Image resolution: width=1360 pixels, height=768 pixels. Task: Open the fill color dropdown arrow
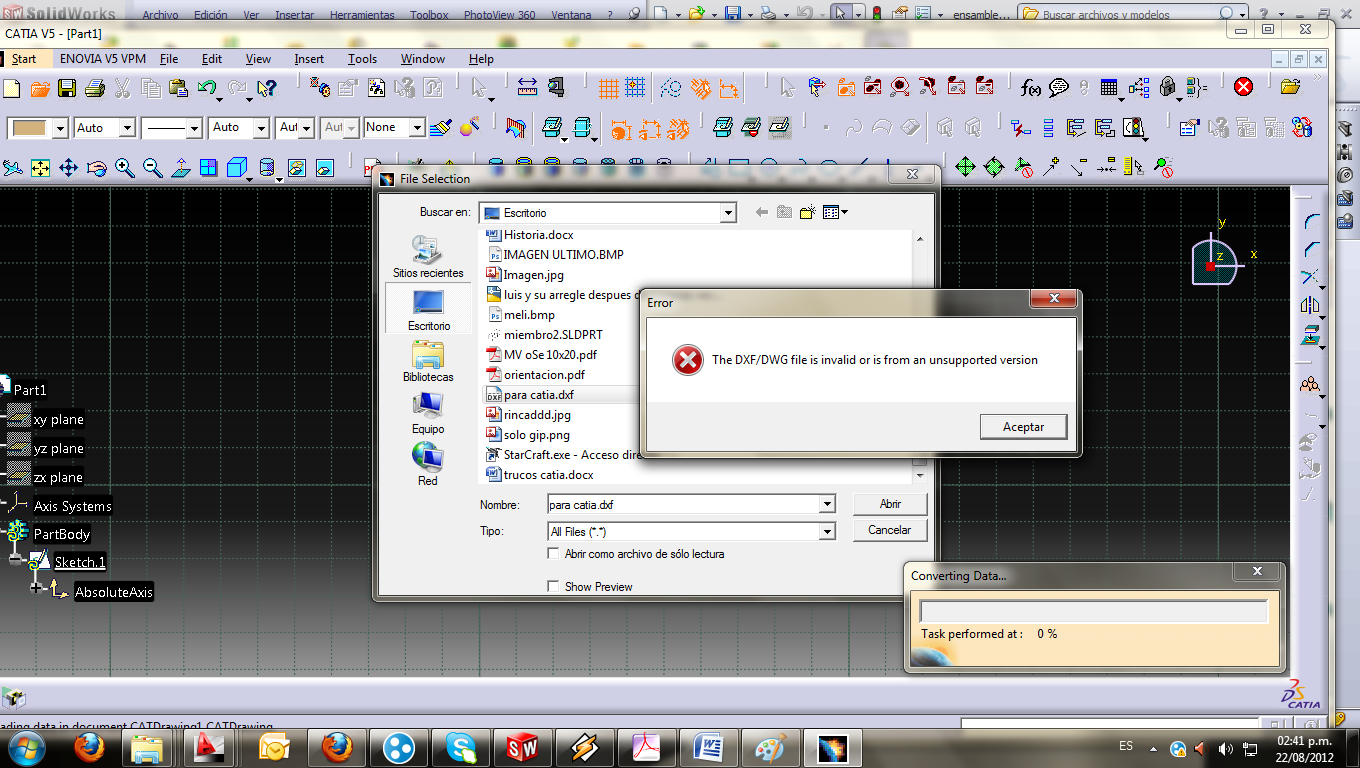point(60,128)
